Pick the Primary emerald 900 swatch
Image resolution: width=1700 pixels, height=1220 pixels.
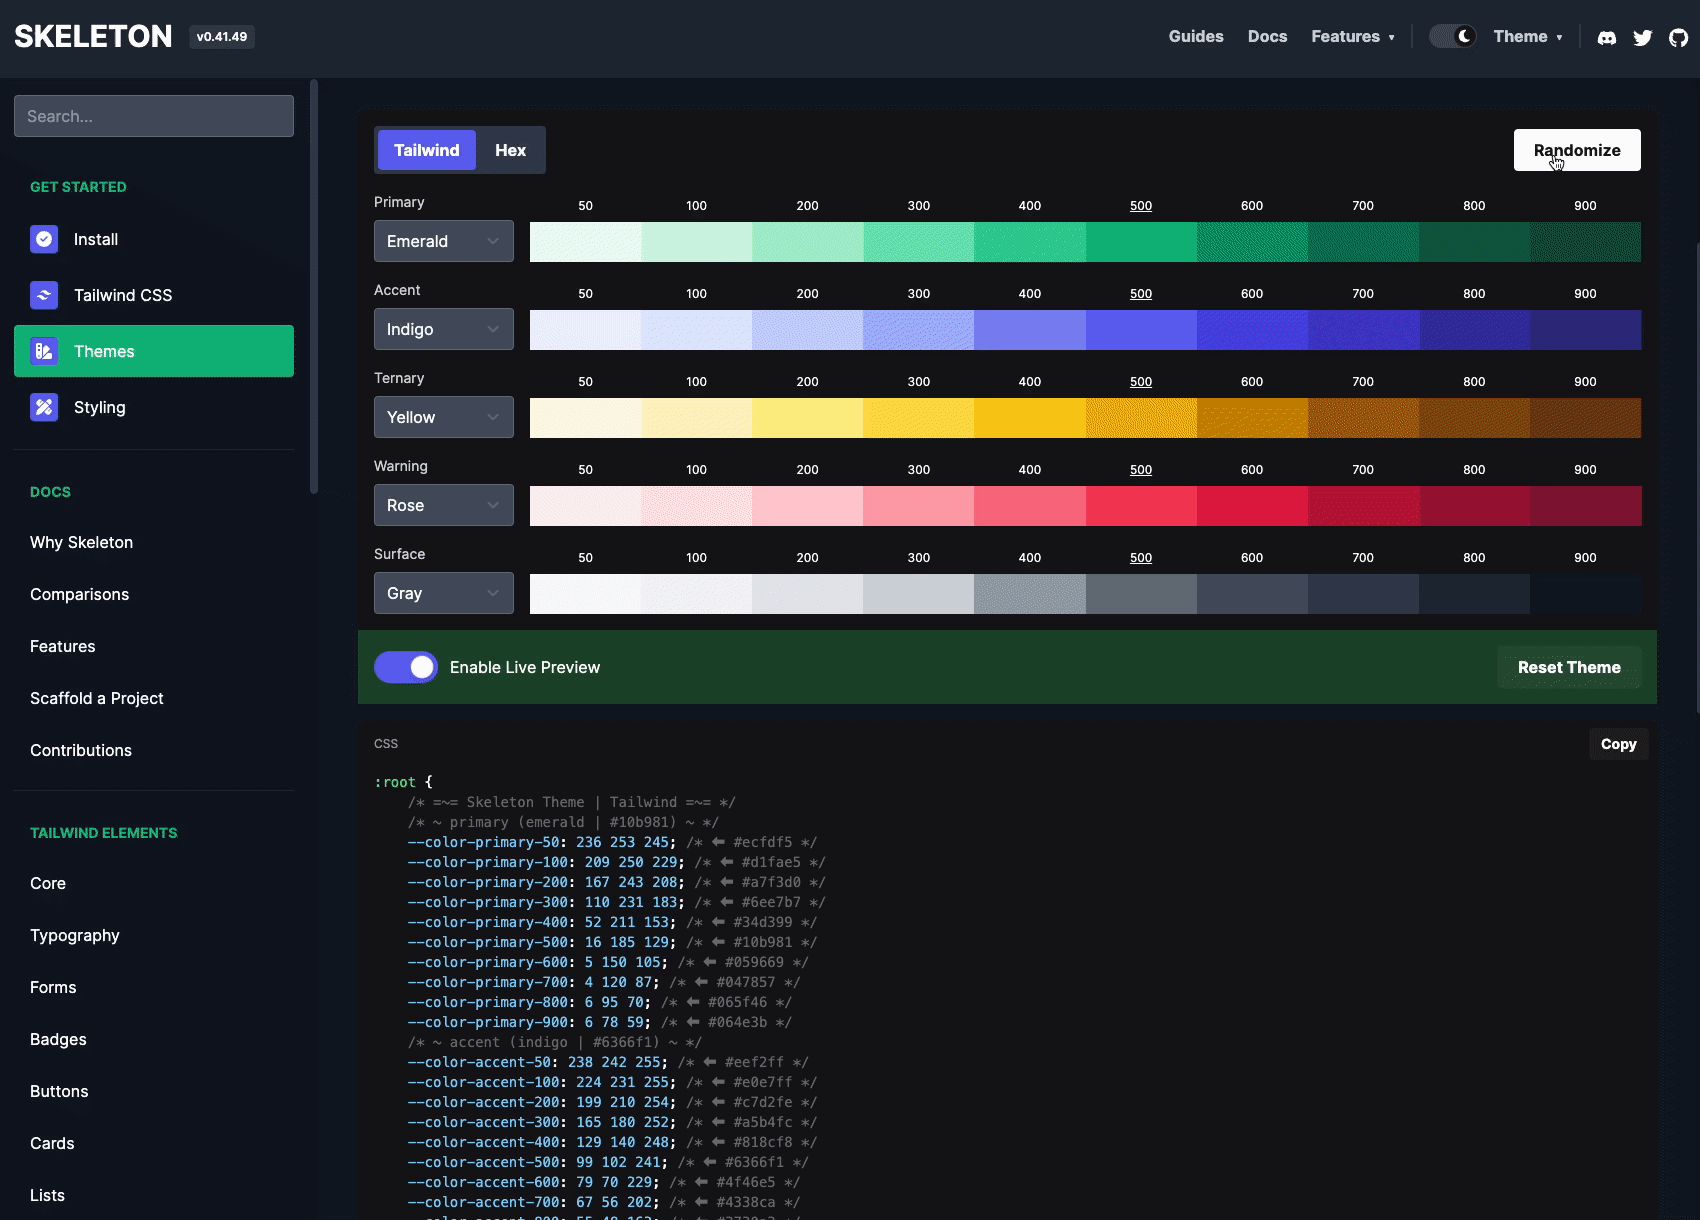click(x=1585, y=242)
